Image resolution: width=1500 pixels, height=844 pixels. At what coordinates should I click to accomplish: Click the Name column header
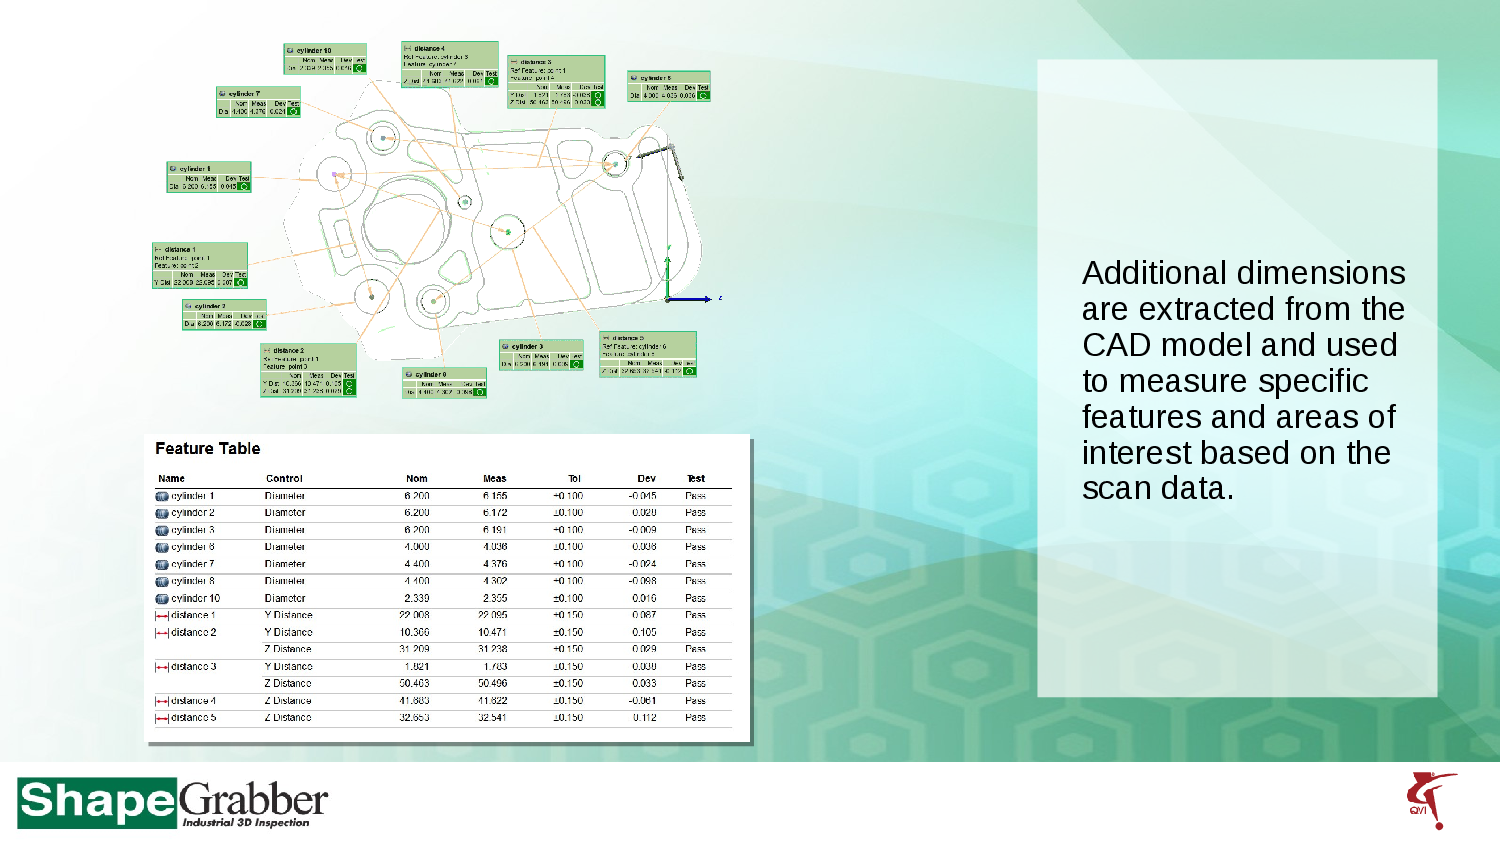(171, 479)
